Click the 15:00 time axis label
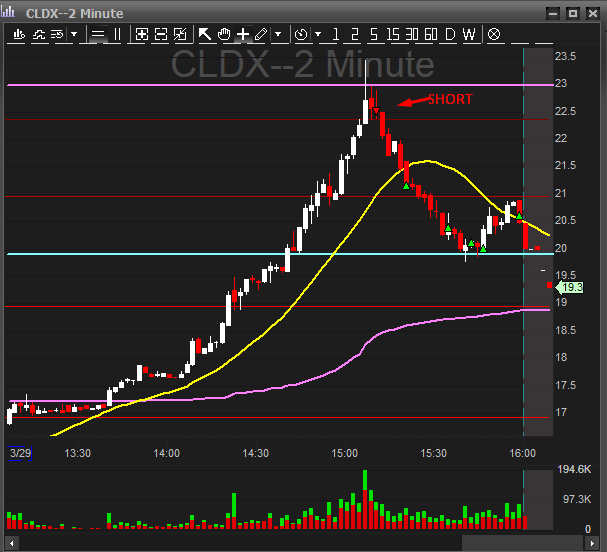 [x=345, y=453]
